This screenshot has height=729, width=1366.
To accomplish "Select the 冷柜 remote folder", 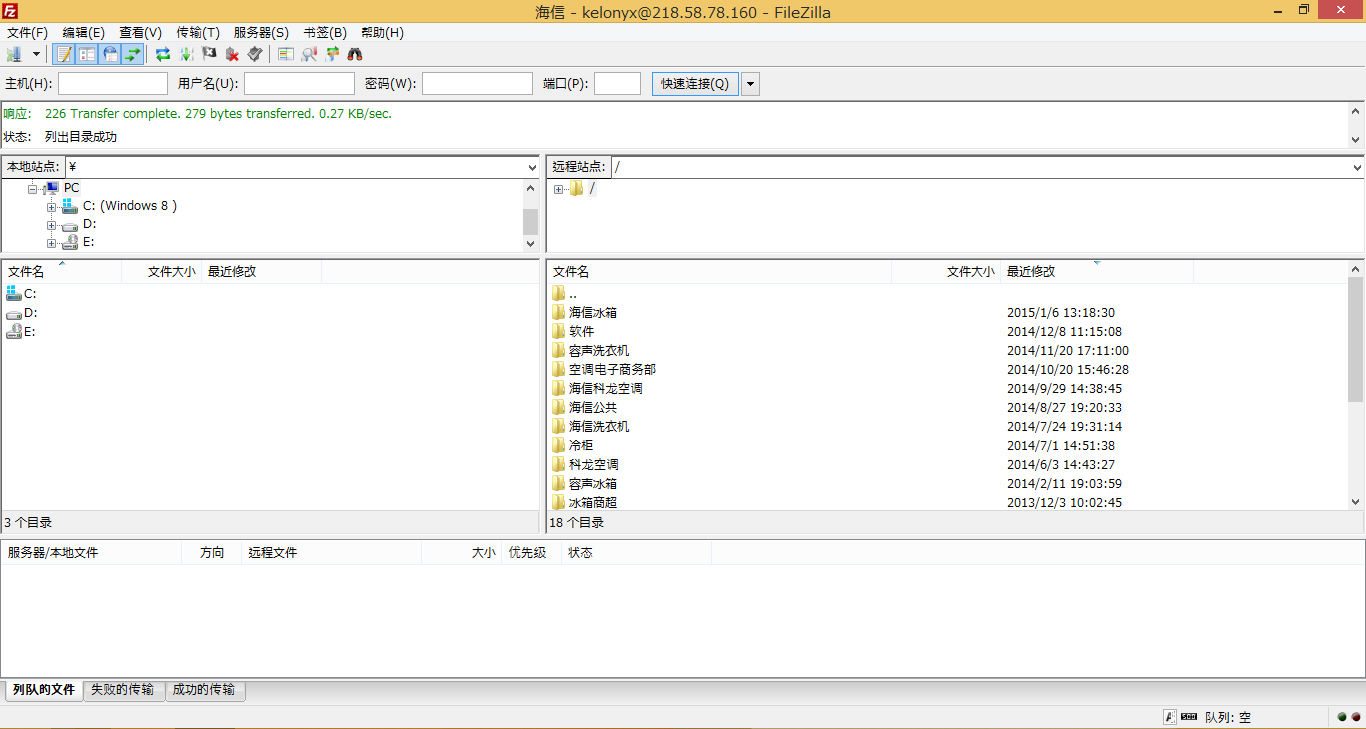I will 573,445.
